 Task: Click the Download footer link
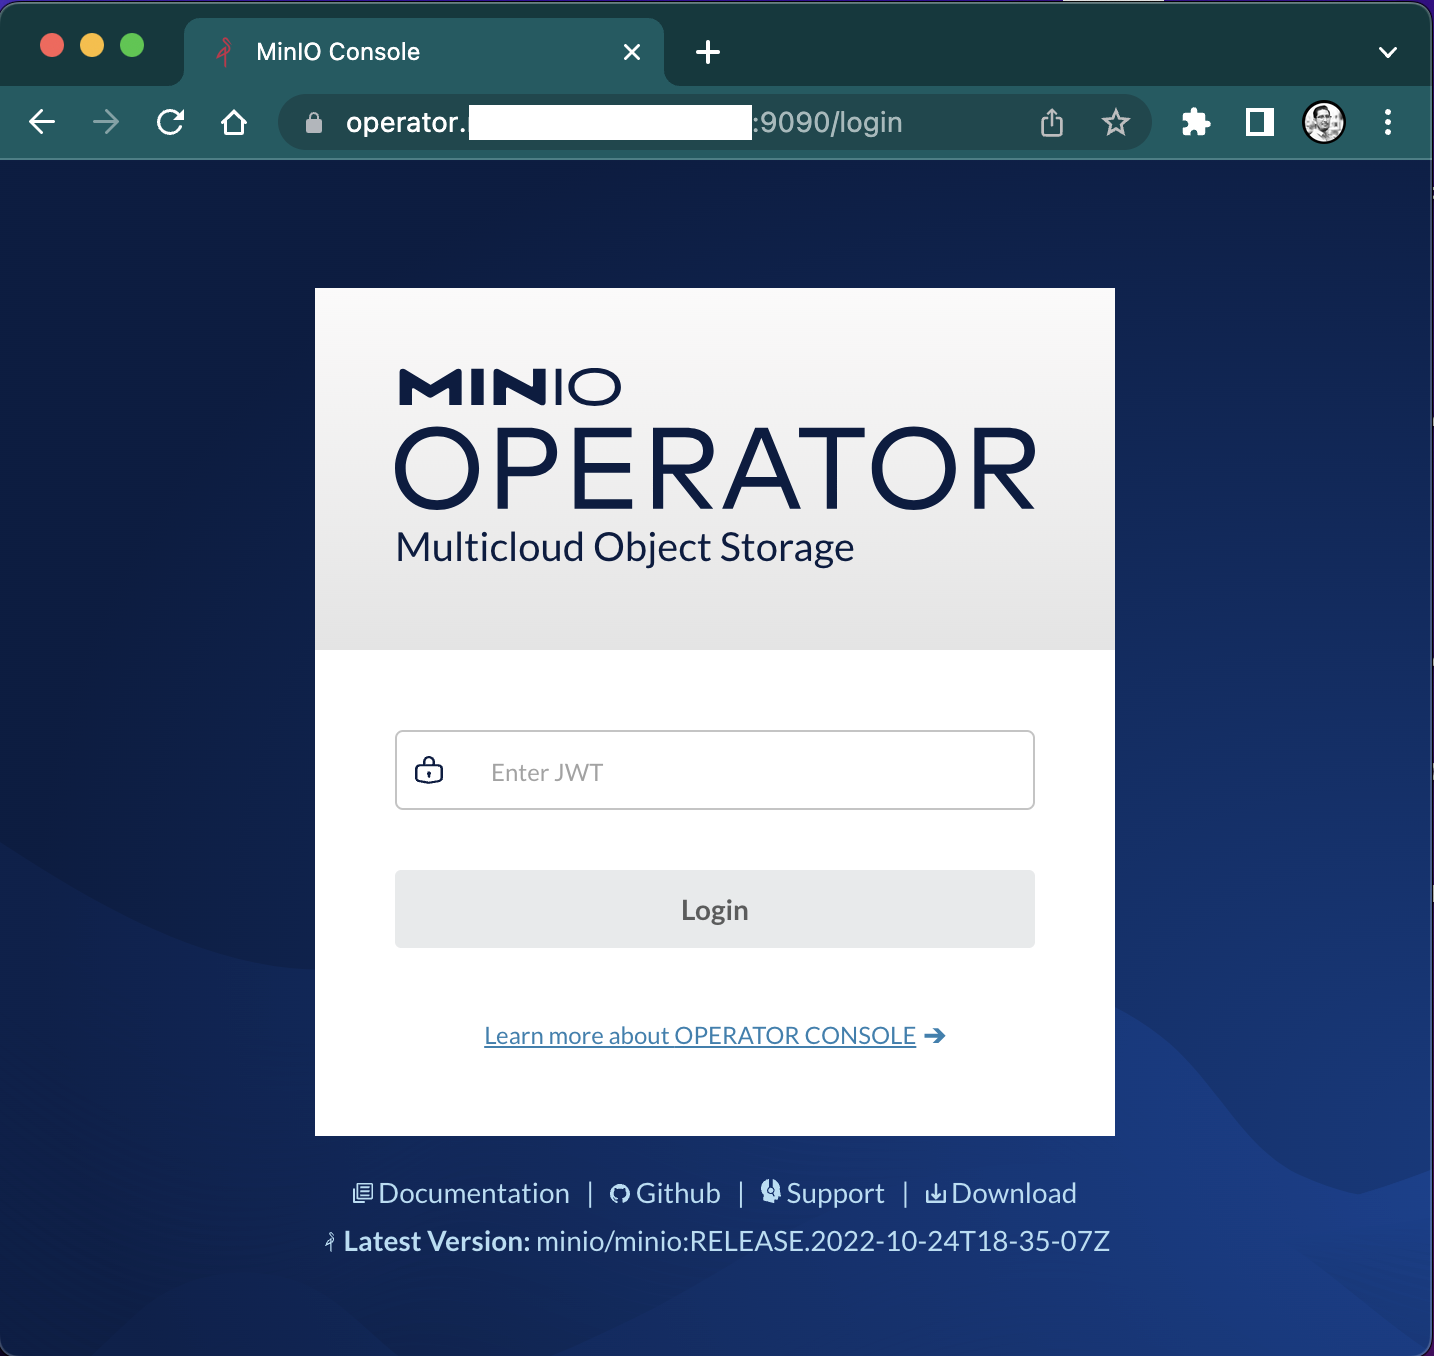(x=1012, y=1193)
